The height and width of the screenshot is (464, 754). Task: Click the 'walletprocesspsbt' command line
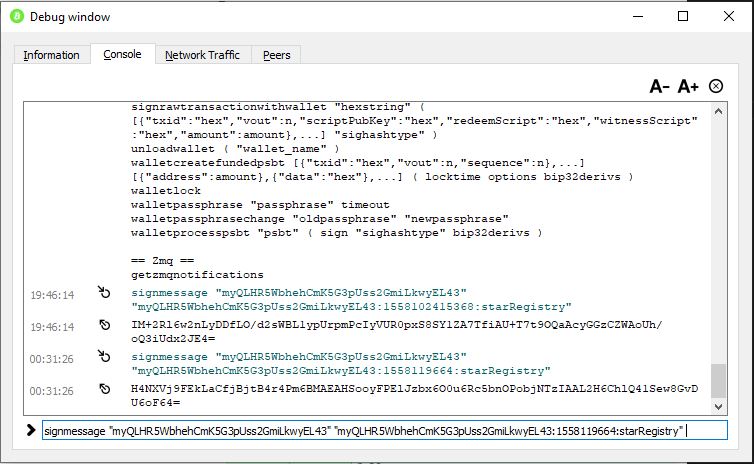tap(337, 233)
